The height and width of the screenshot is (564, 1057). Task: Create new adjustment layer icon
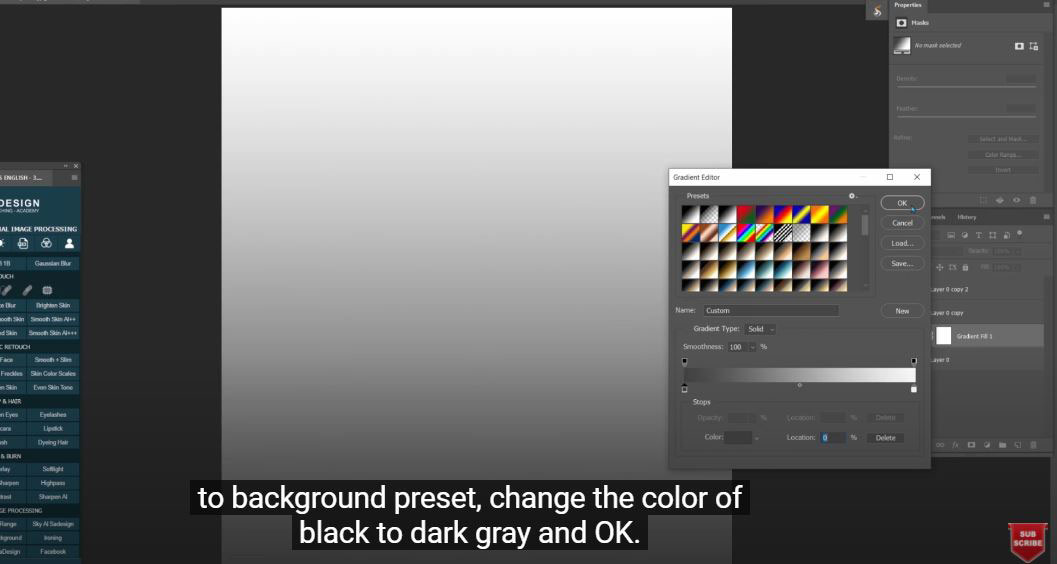987,445
